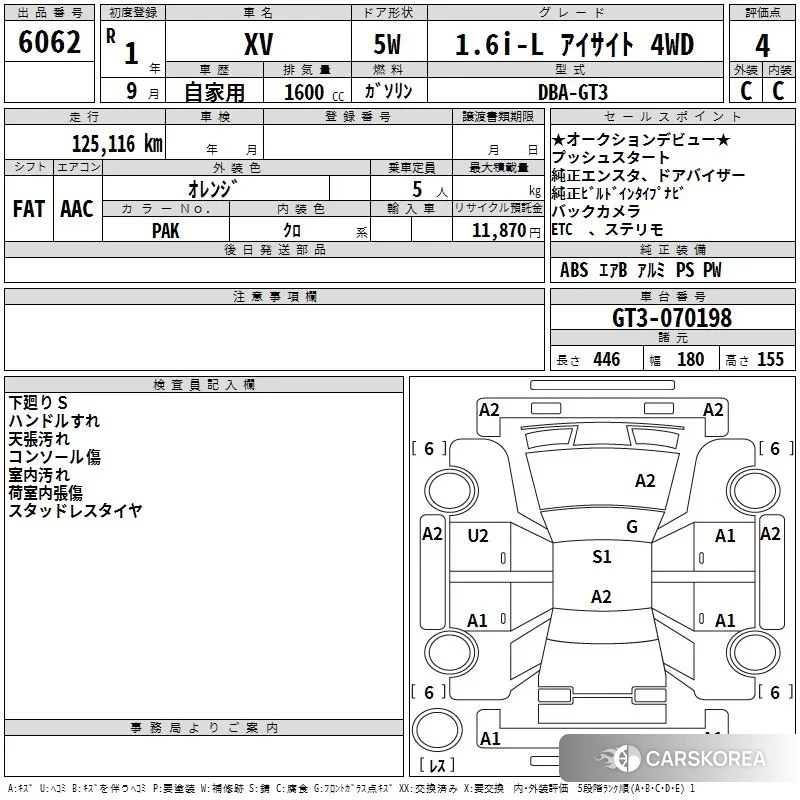Click the mileage value 125,116 km

click(x=117, y=144)
